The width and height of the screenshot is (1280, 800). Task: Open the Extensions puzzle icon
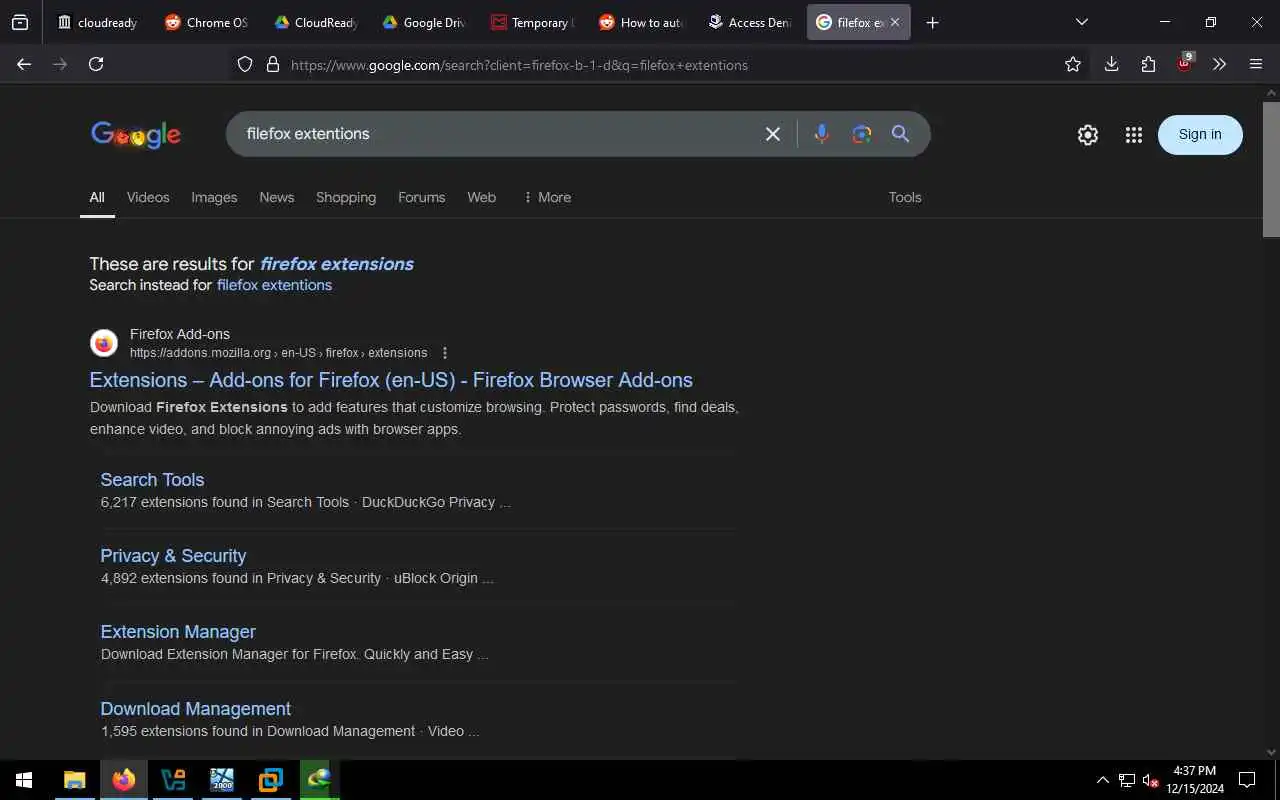(x=1148, y=64)
